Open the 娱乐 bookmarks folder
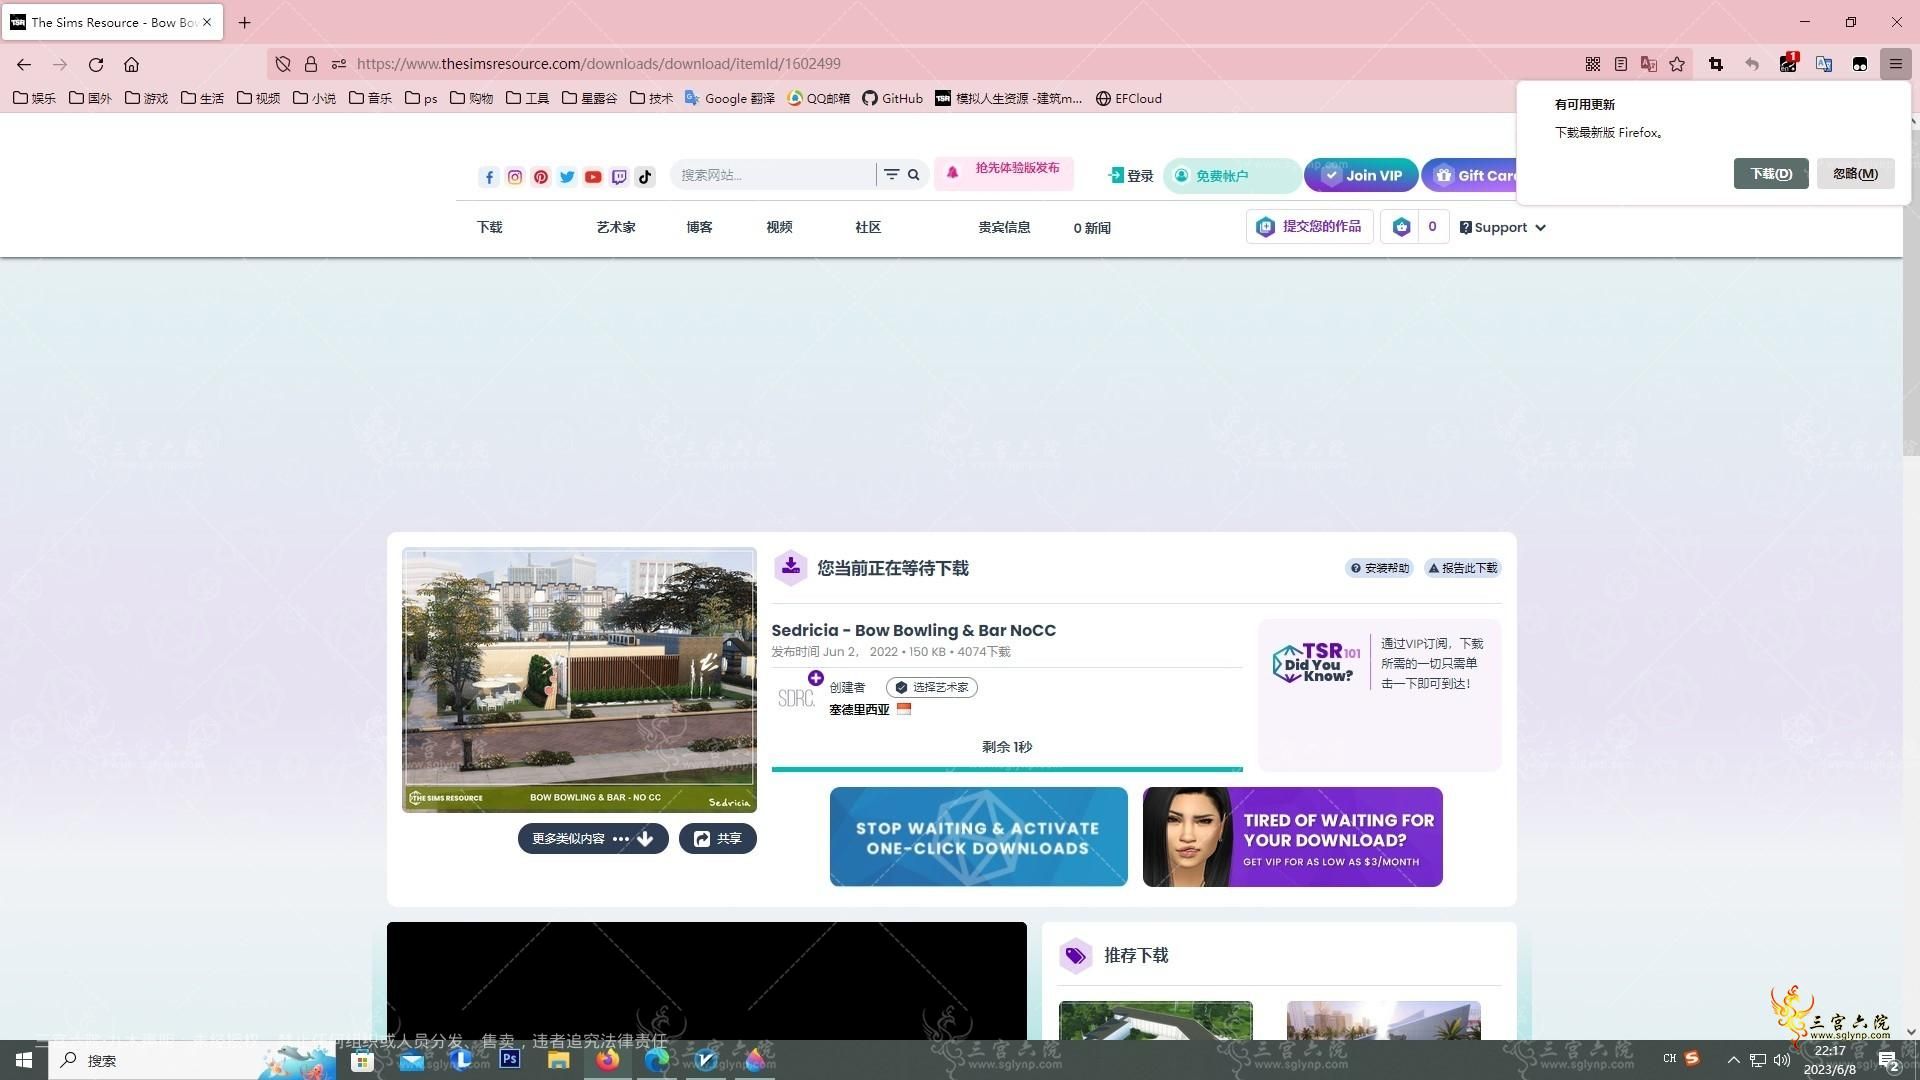The height and width of the screenshot is (1080, 1920). pyautogui.click(x=34, y=98)
